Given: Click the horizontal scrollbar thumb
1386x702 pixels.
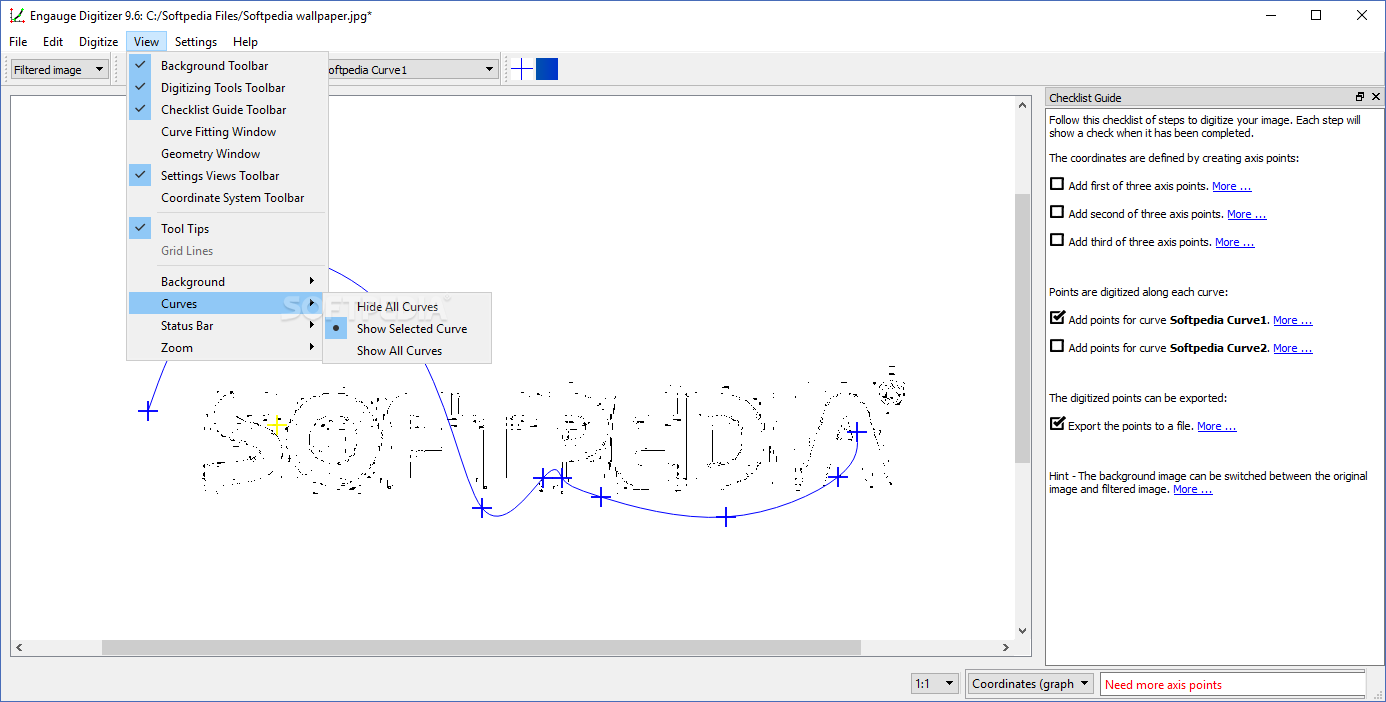Looking at the screenshot, I should (x=481, y=648).
